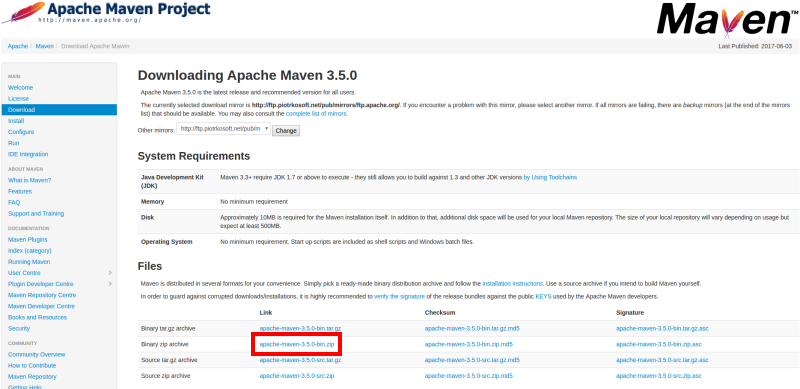Open Maven Plugins sidebar link

pyautogui.click(x=28, y=239)
